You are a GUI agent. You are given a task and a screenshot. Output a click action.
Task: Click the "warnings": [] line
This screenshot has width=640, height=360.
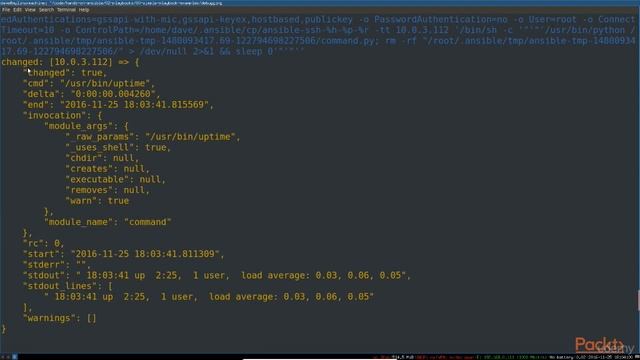click(x=60, y=318)
